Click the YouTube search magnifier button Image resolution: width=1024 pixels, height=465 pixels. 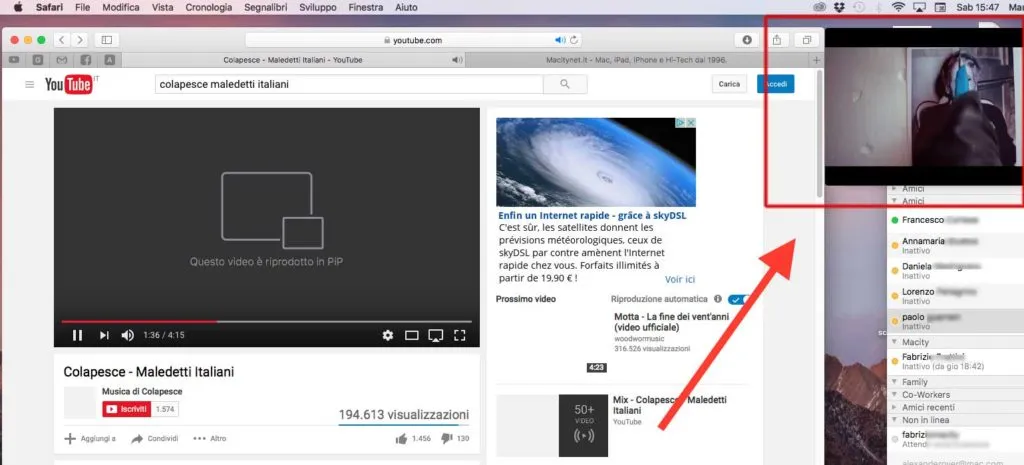(x=565, y=84)
